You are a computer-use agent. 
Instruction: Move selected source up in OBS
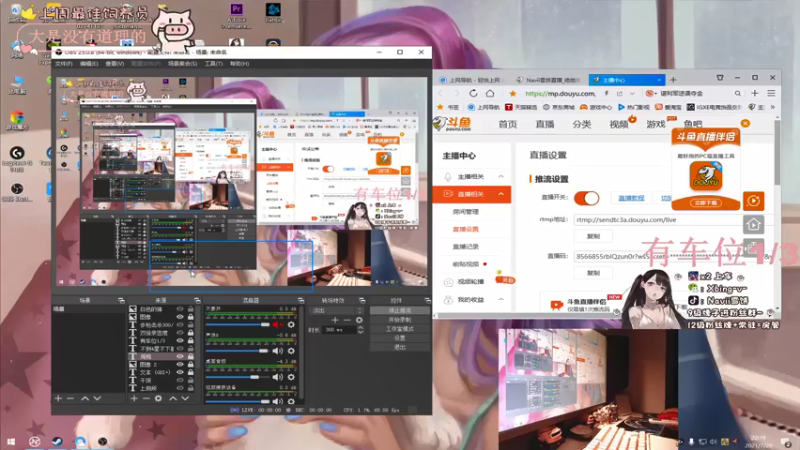173,398
